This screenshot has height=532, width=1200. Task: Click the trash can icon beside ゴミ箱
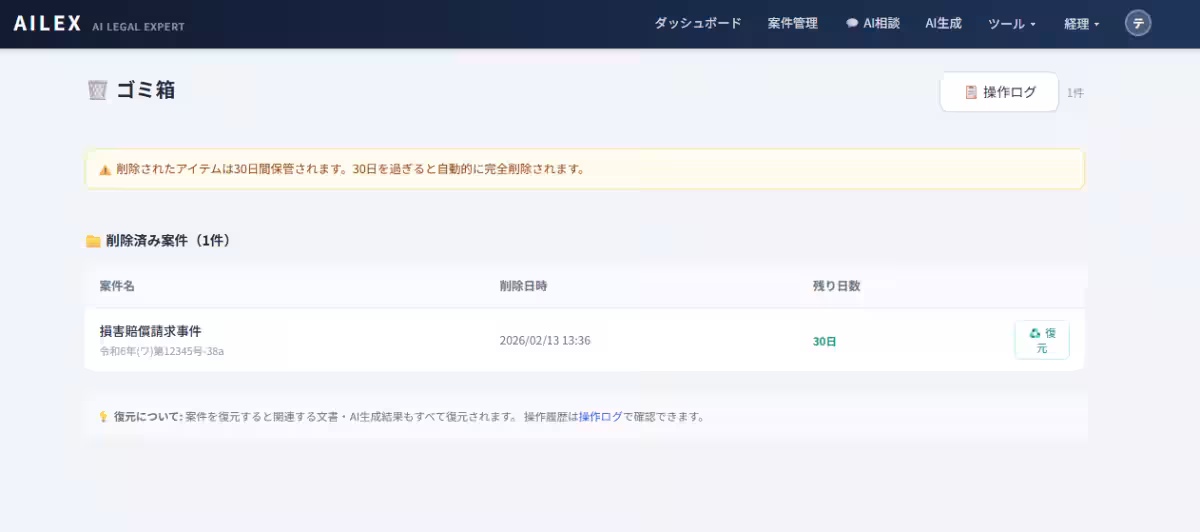click(x=97, y=90)
